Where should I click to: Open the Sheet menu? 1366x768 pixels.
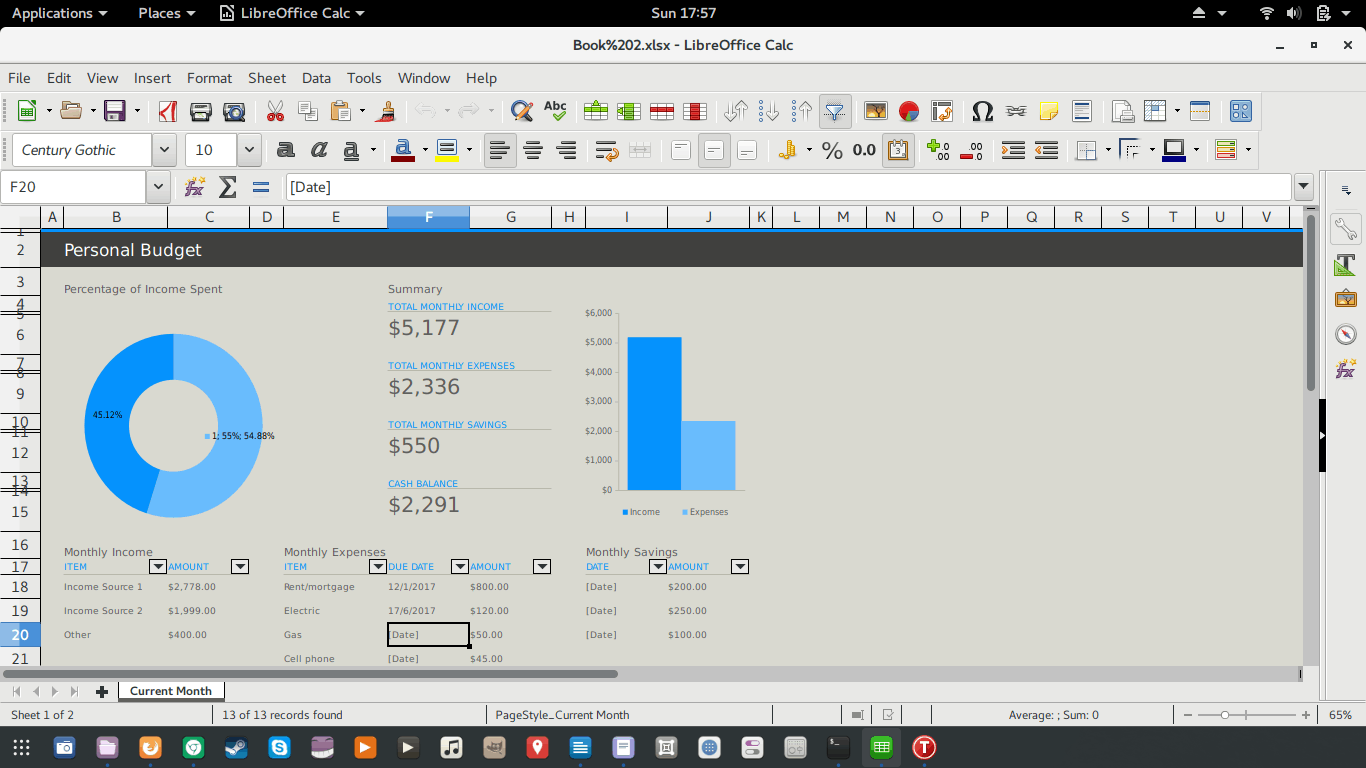[267, 78]
